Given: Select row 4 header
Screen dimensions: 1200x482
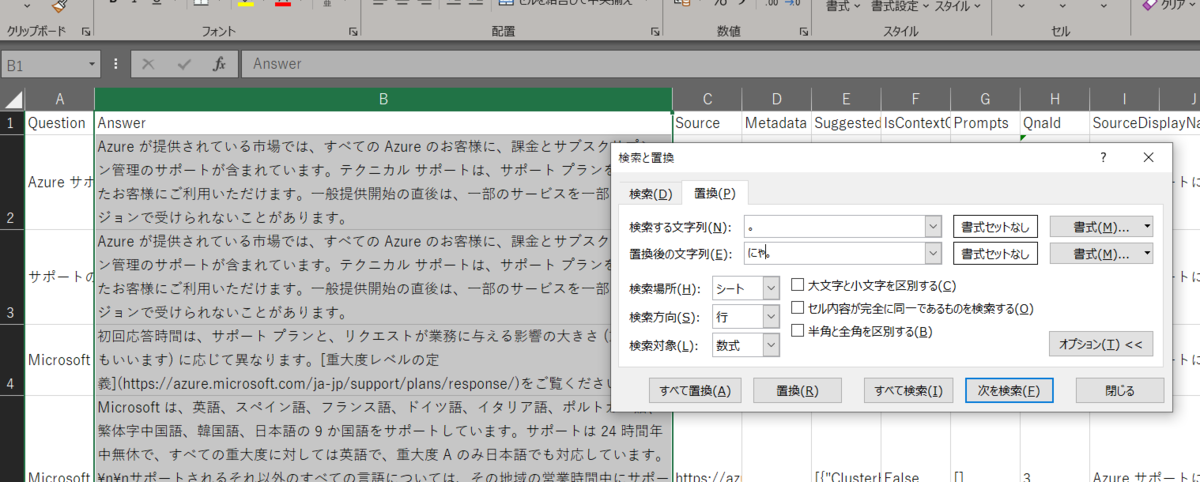Looking at the screenshot, I should tap(12, 359).
